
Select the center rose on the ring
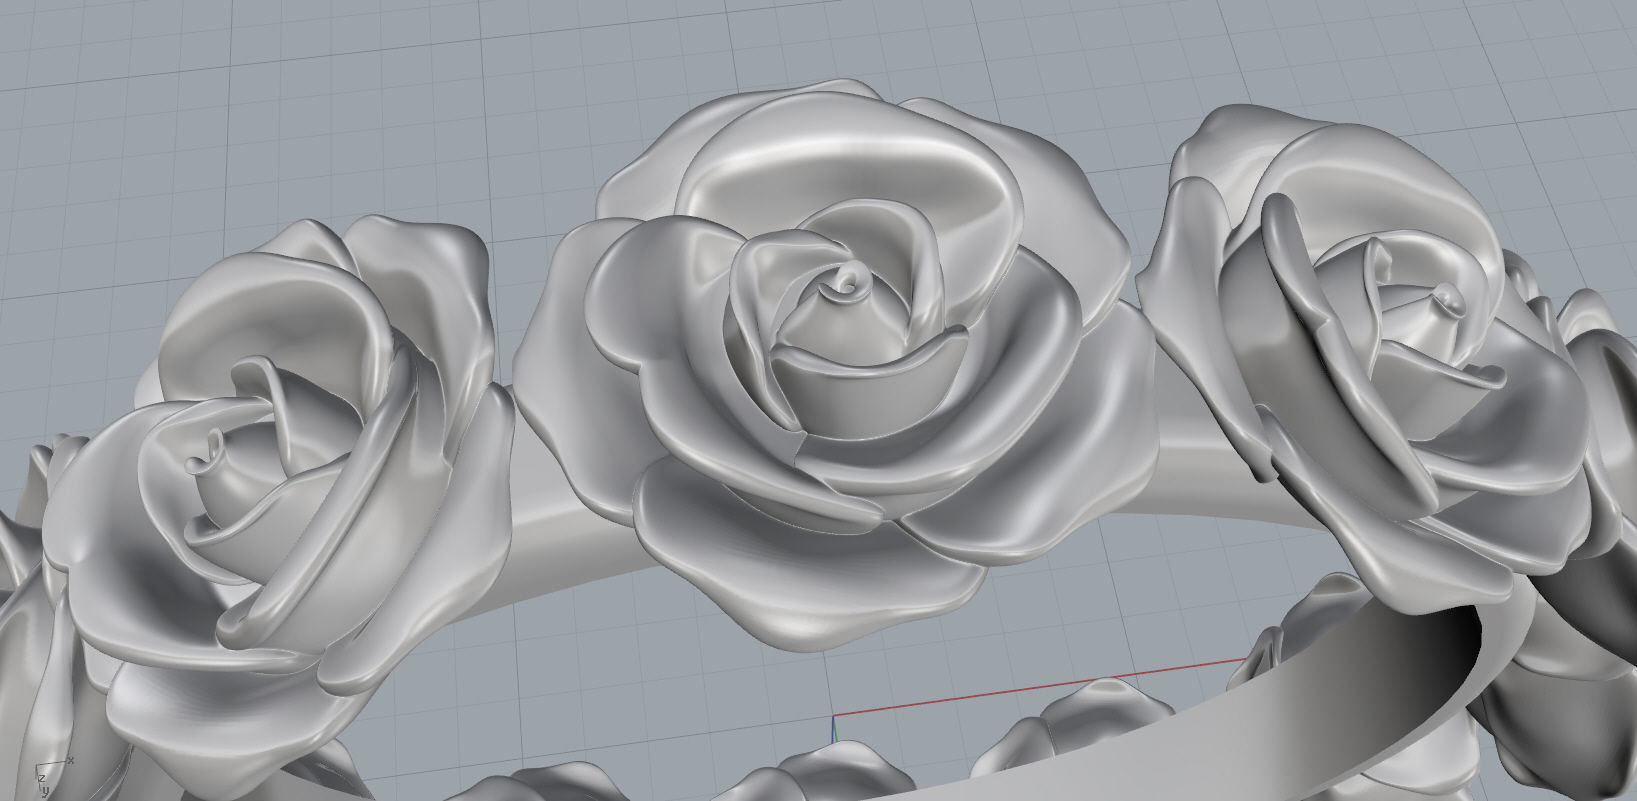click(835, 365)
